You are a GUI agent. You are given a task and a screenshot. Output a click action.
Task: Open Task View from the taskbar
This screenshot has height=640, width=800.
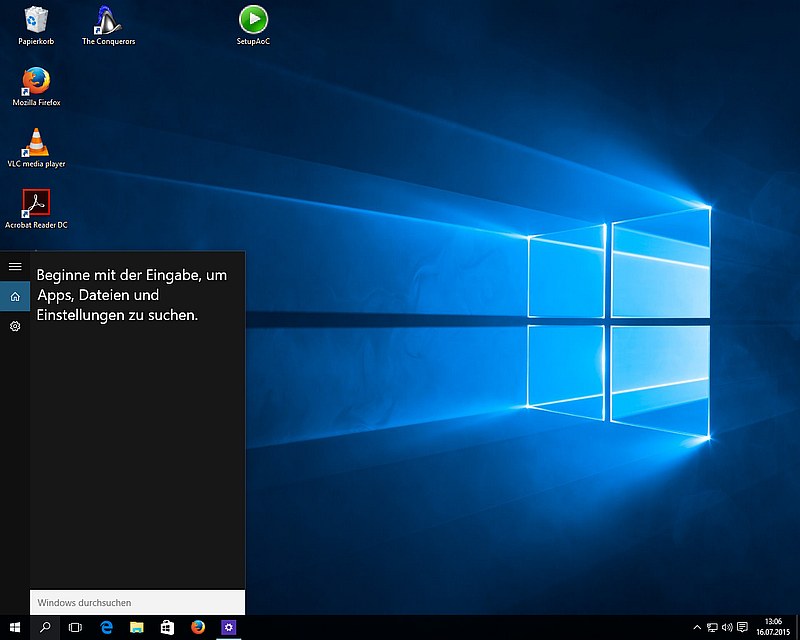tap(75, 627)
